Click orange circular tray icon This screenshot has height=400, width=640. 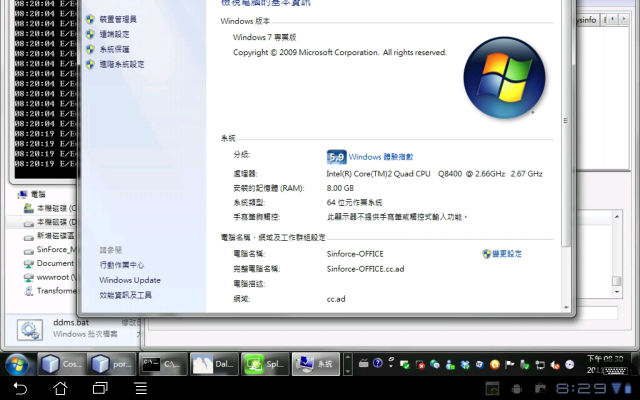click(494, 364)
